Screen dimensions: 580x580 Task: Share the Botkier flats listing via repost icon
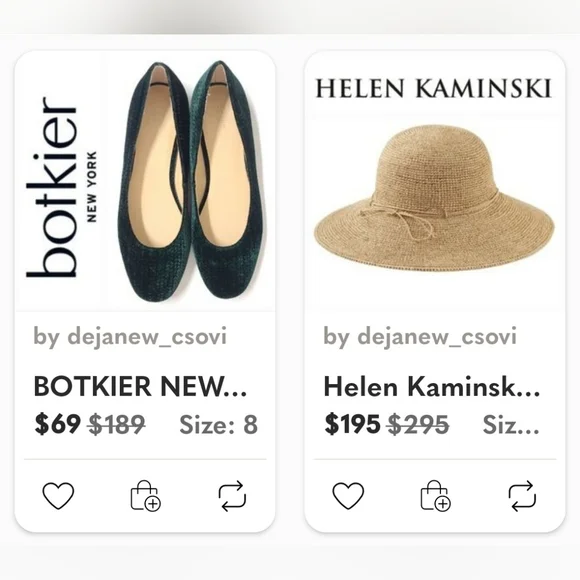[232, 496]
